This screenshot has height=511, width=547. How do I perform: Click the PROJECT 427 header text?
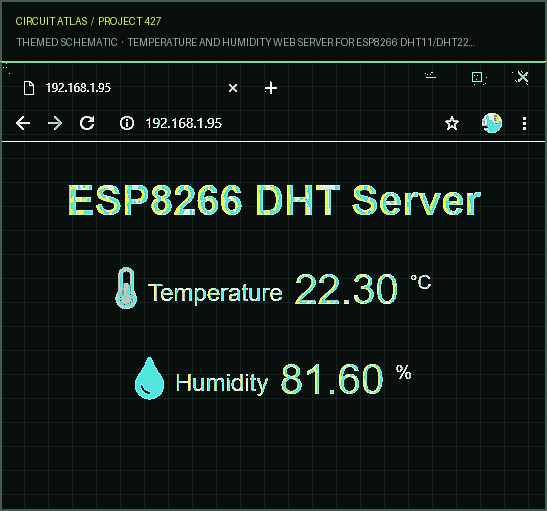[130, 21]
